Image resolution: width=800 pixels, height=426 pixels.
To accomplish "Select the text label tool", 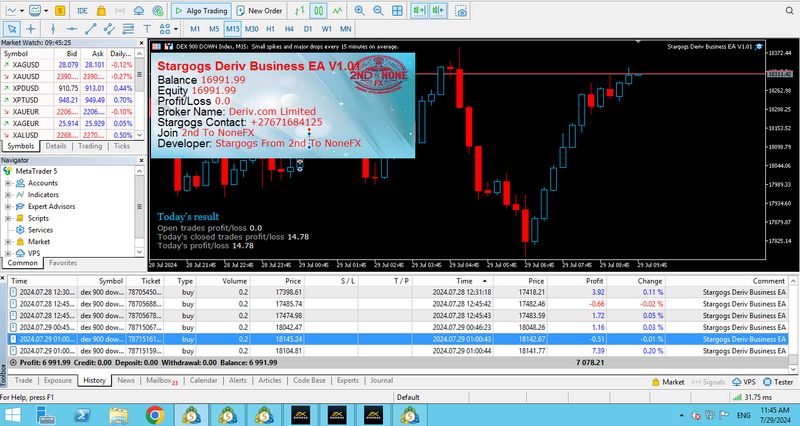I will [147, 29].
